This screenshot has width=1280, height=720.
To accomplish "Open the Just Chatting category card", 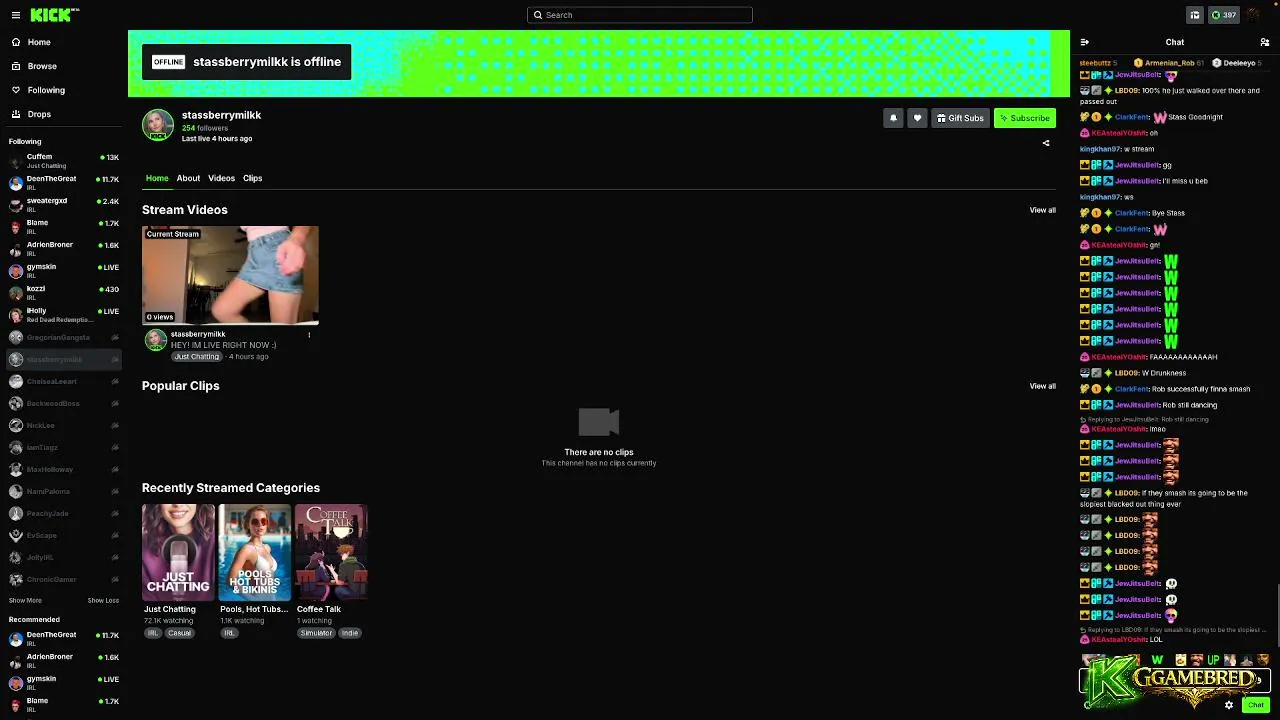I will [178, 552].
